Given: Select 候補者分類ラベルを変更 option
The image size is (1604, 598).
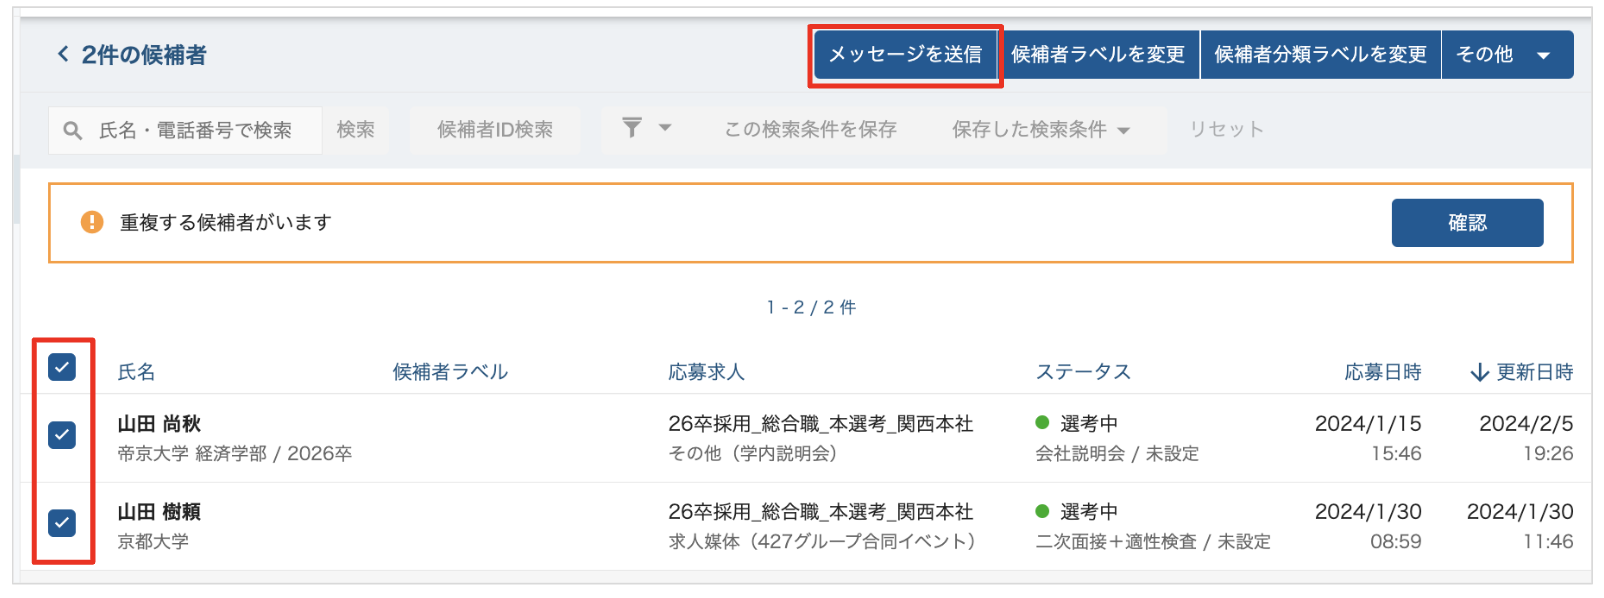Looking at the screenshot, I should coord(1320,55).
